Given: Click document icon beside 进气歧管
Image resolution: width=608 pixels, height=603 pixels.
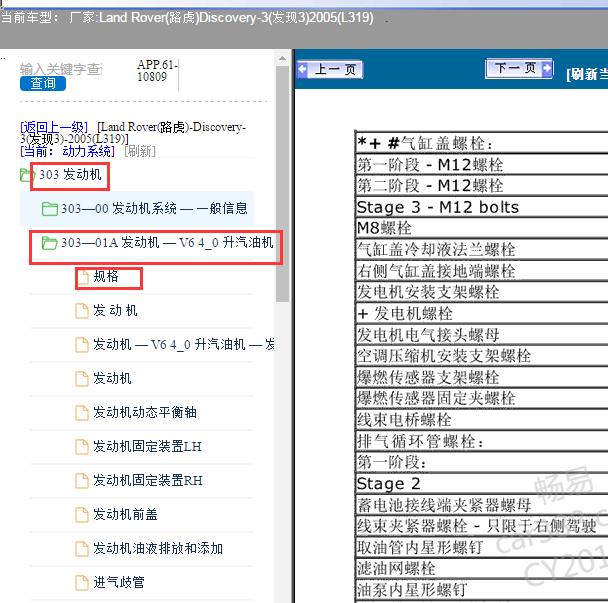Looking at the screenshot, I should [x=82, y=582].
